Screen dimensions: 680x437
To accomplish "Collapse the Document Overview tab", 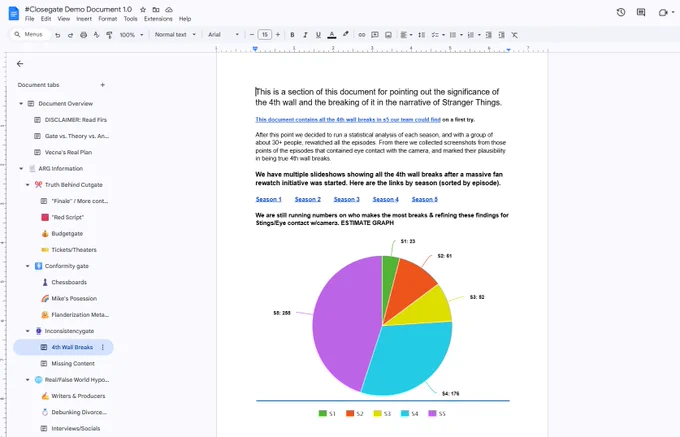I will 21,104.
